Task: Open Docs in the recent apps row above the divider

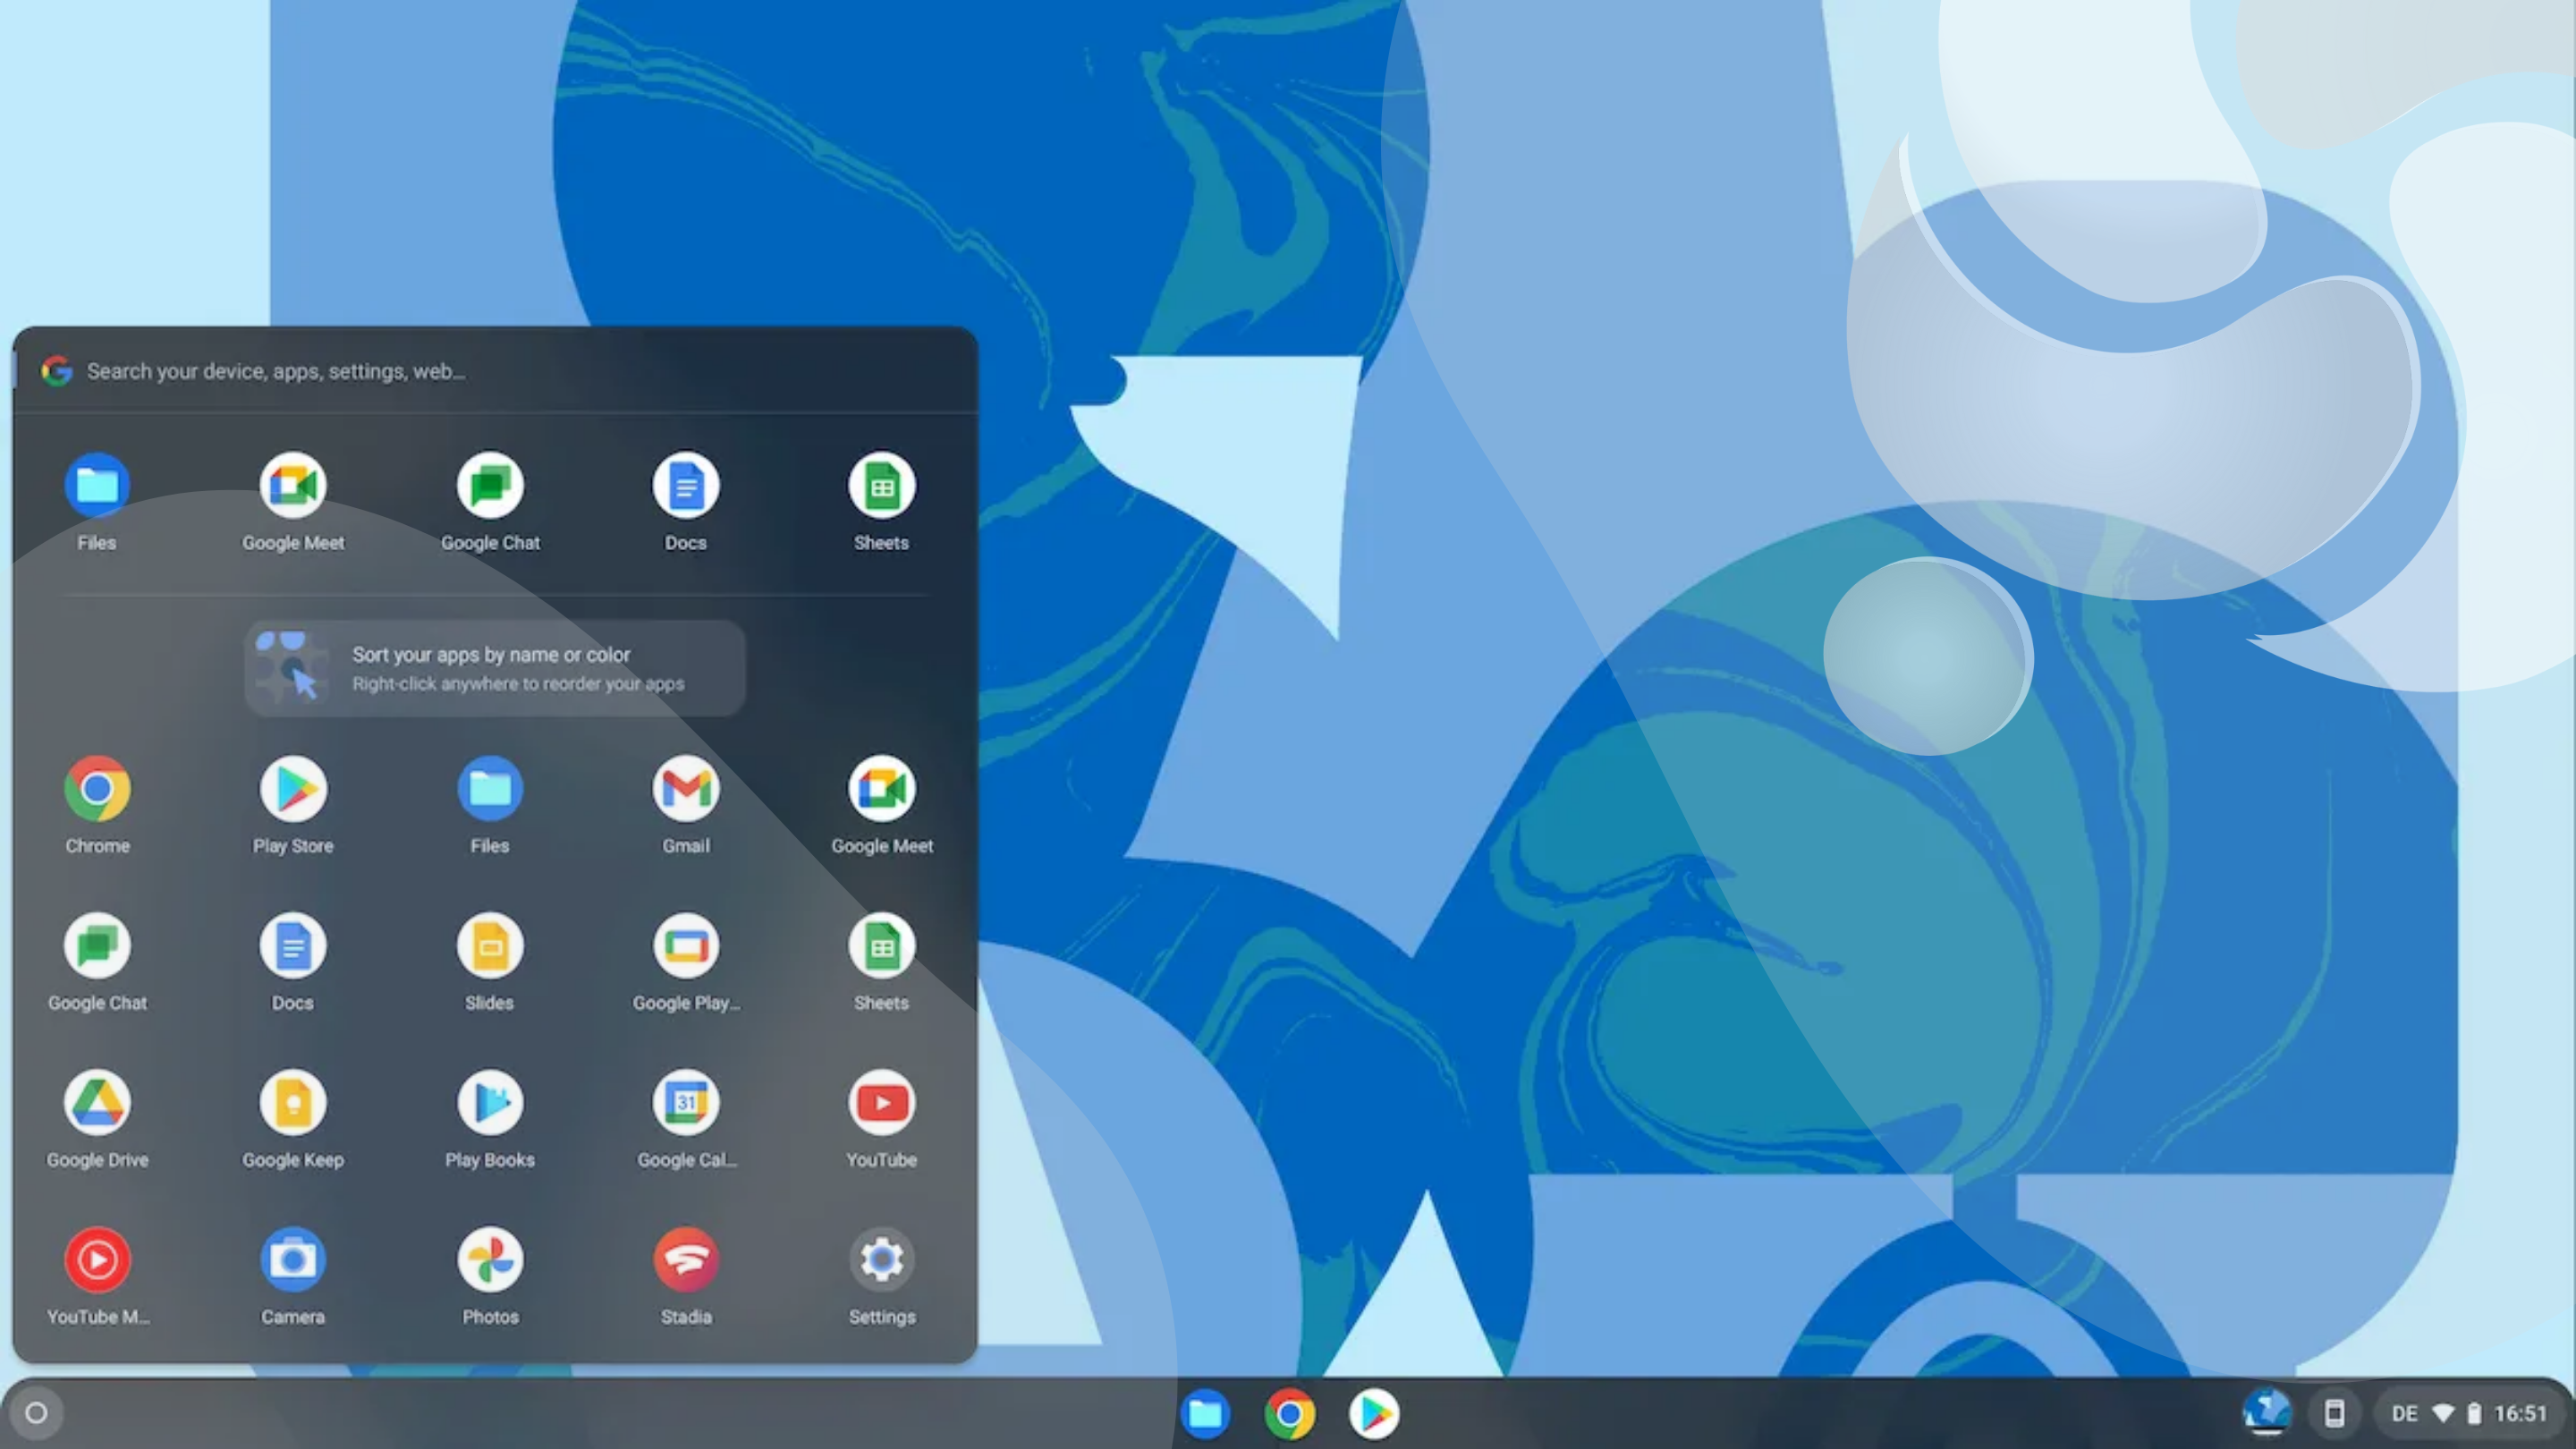Action: pos(686,487)
